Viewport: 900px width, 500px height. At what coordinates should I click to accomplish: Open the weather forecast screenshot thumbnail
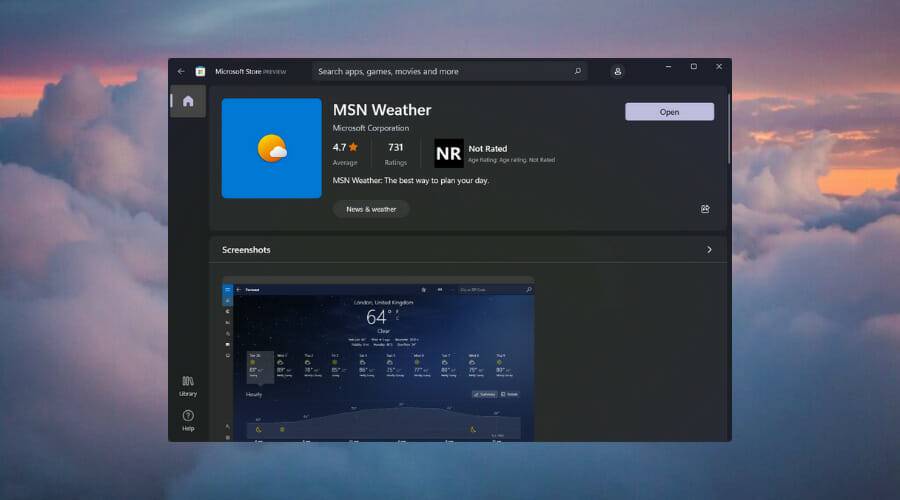pos(378,360)
